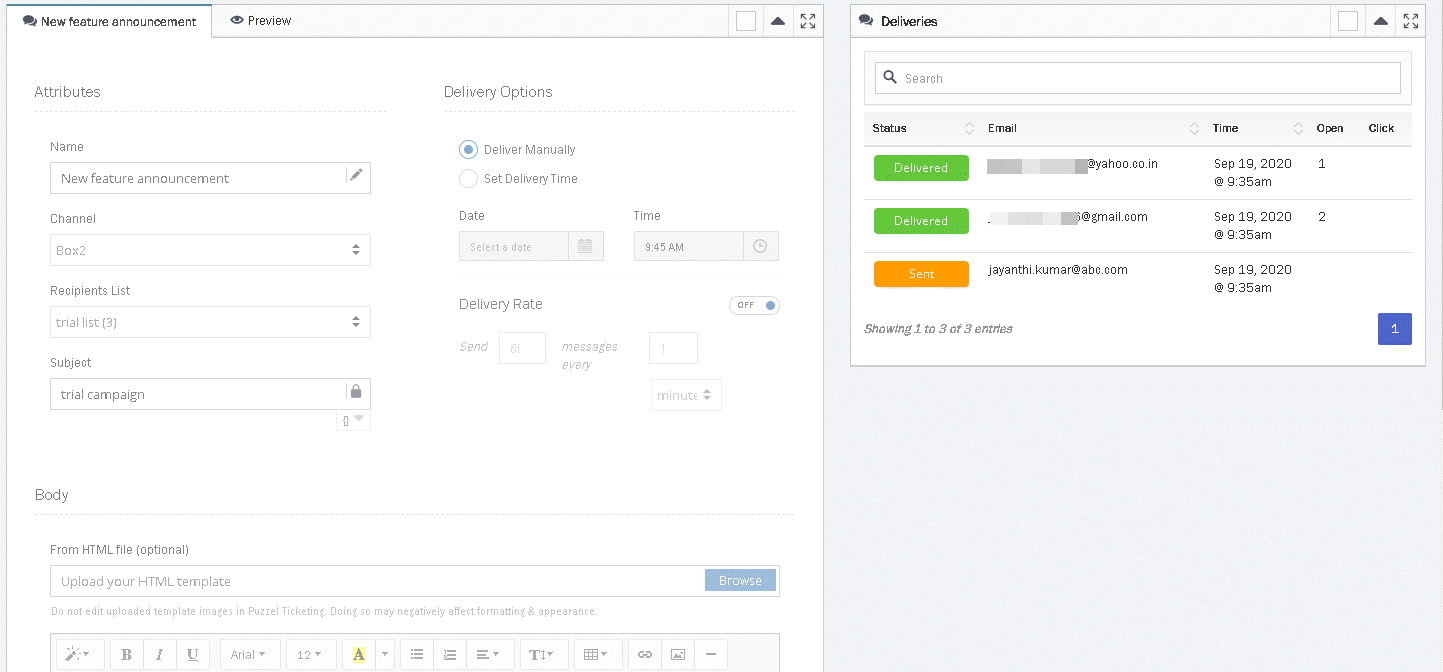Select the Deliver Manually radio button

(x=468, y=150)
